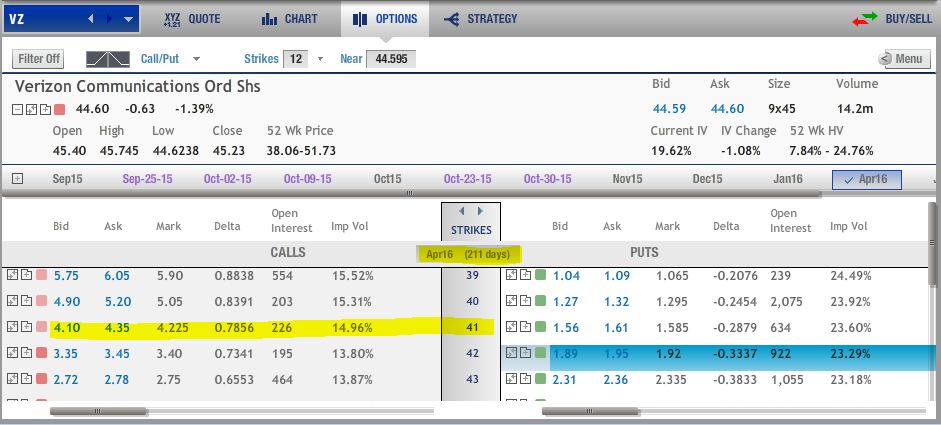Click the arrow-box icon in the 39 put row
The image size is (941, 425).
[x=511, y=275]
